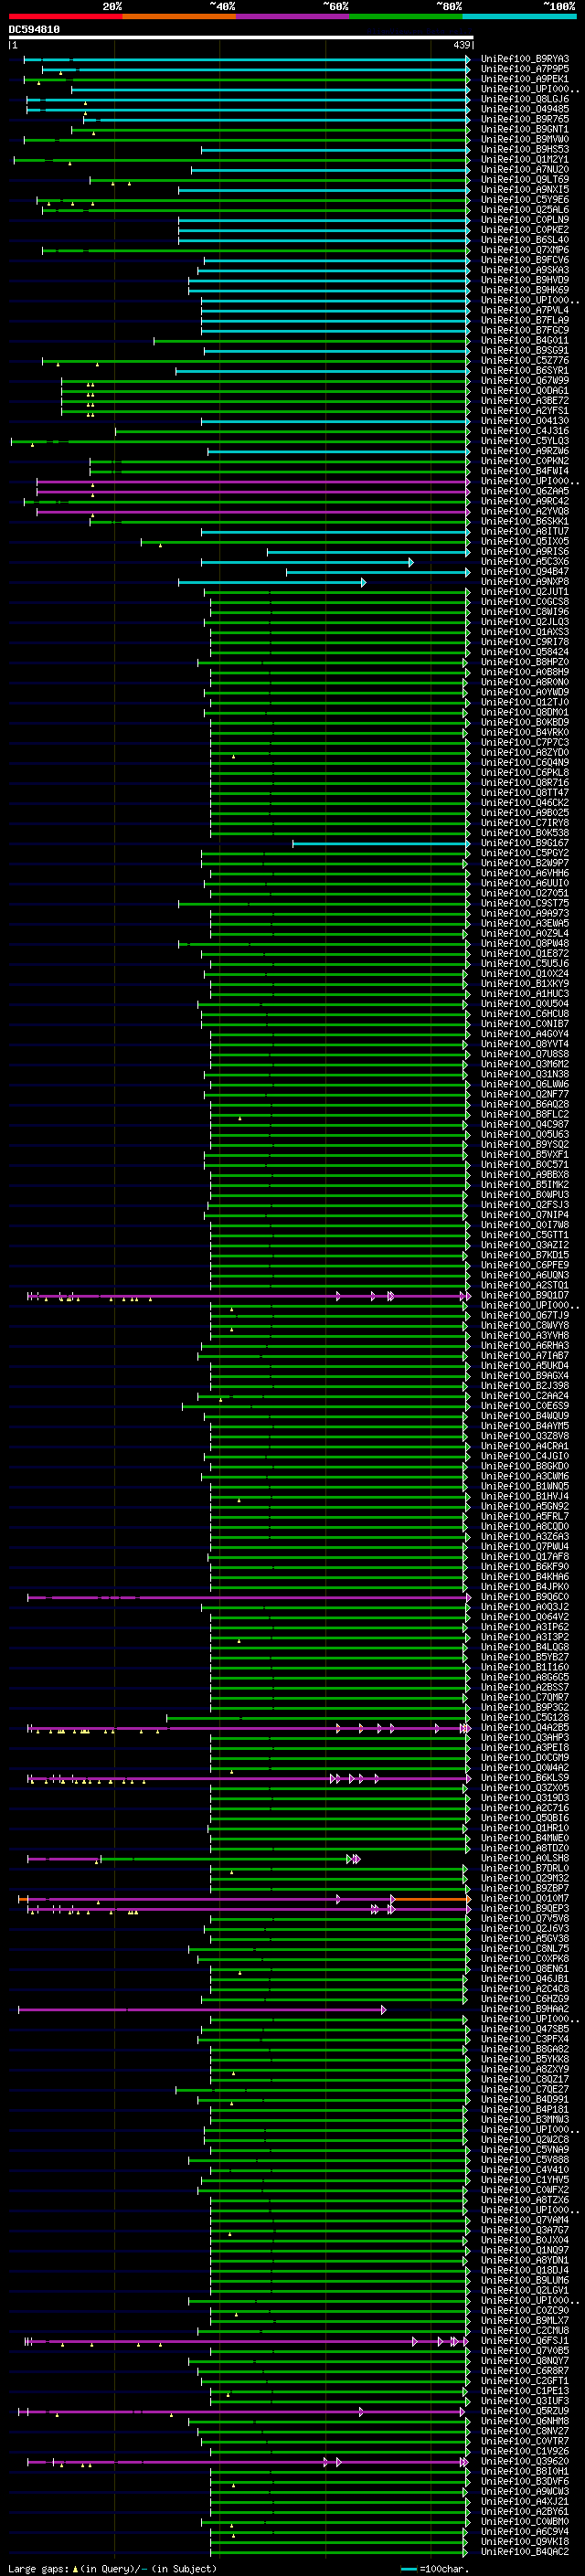Open hit UniRef100_Q1MZY1
Screen dimensions: 585x2576
[525, 160]
